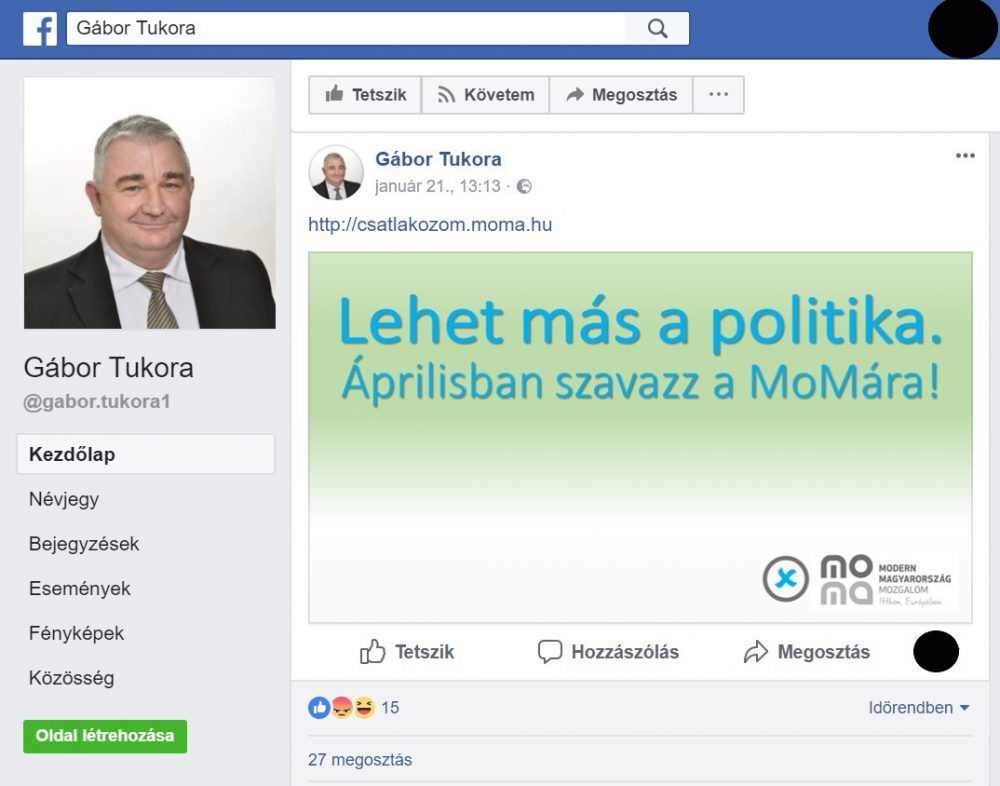The image size is (1000, 786).
Task: Open the Időrendben sort dropdown
Action: 919,708
